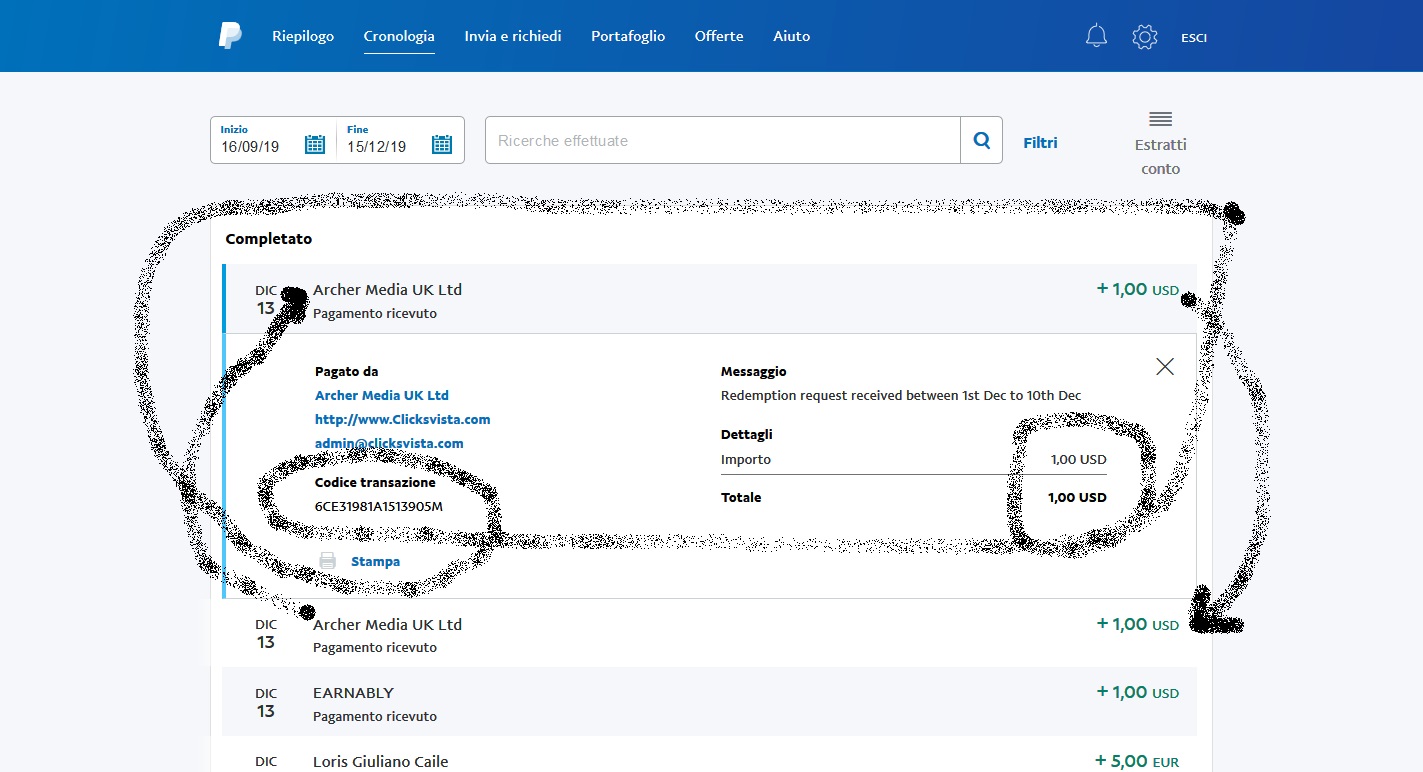This screenshot has height=772, width=1423.
Task: Open the Portafoglio tab
Action: 628,36
